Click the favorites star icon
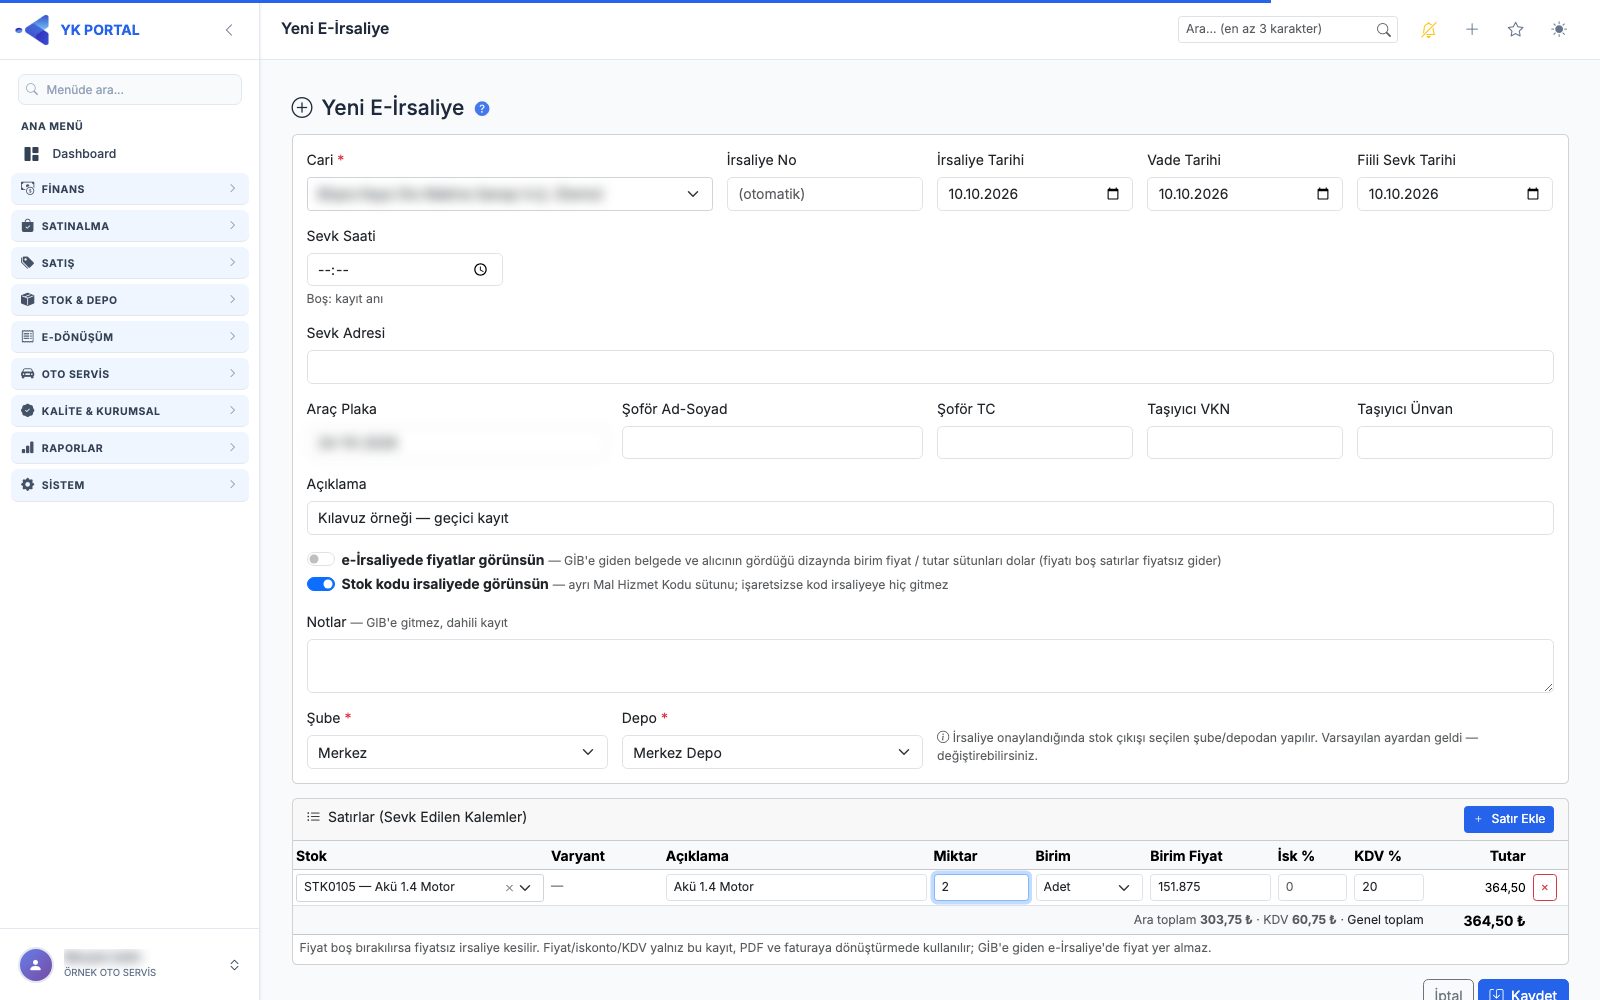 coord(1515,30)
